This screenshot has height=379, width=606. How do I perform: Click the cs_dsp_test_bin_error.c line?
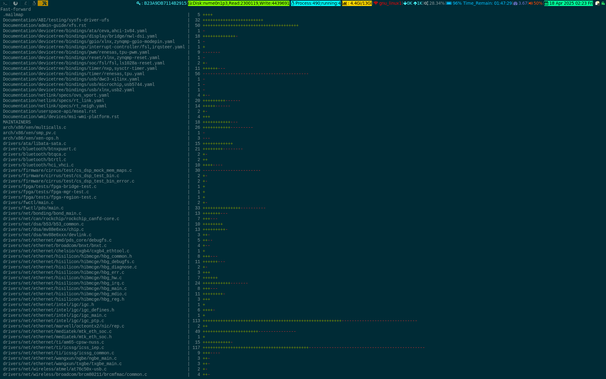(x=69, y=181)
